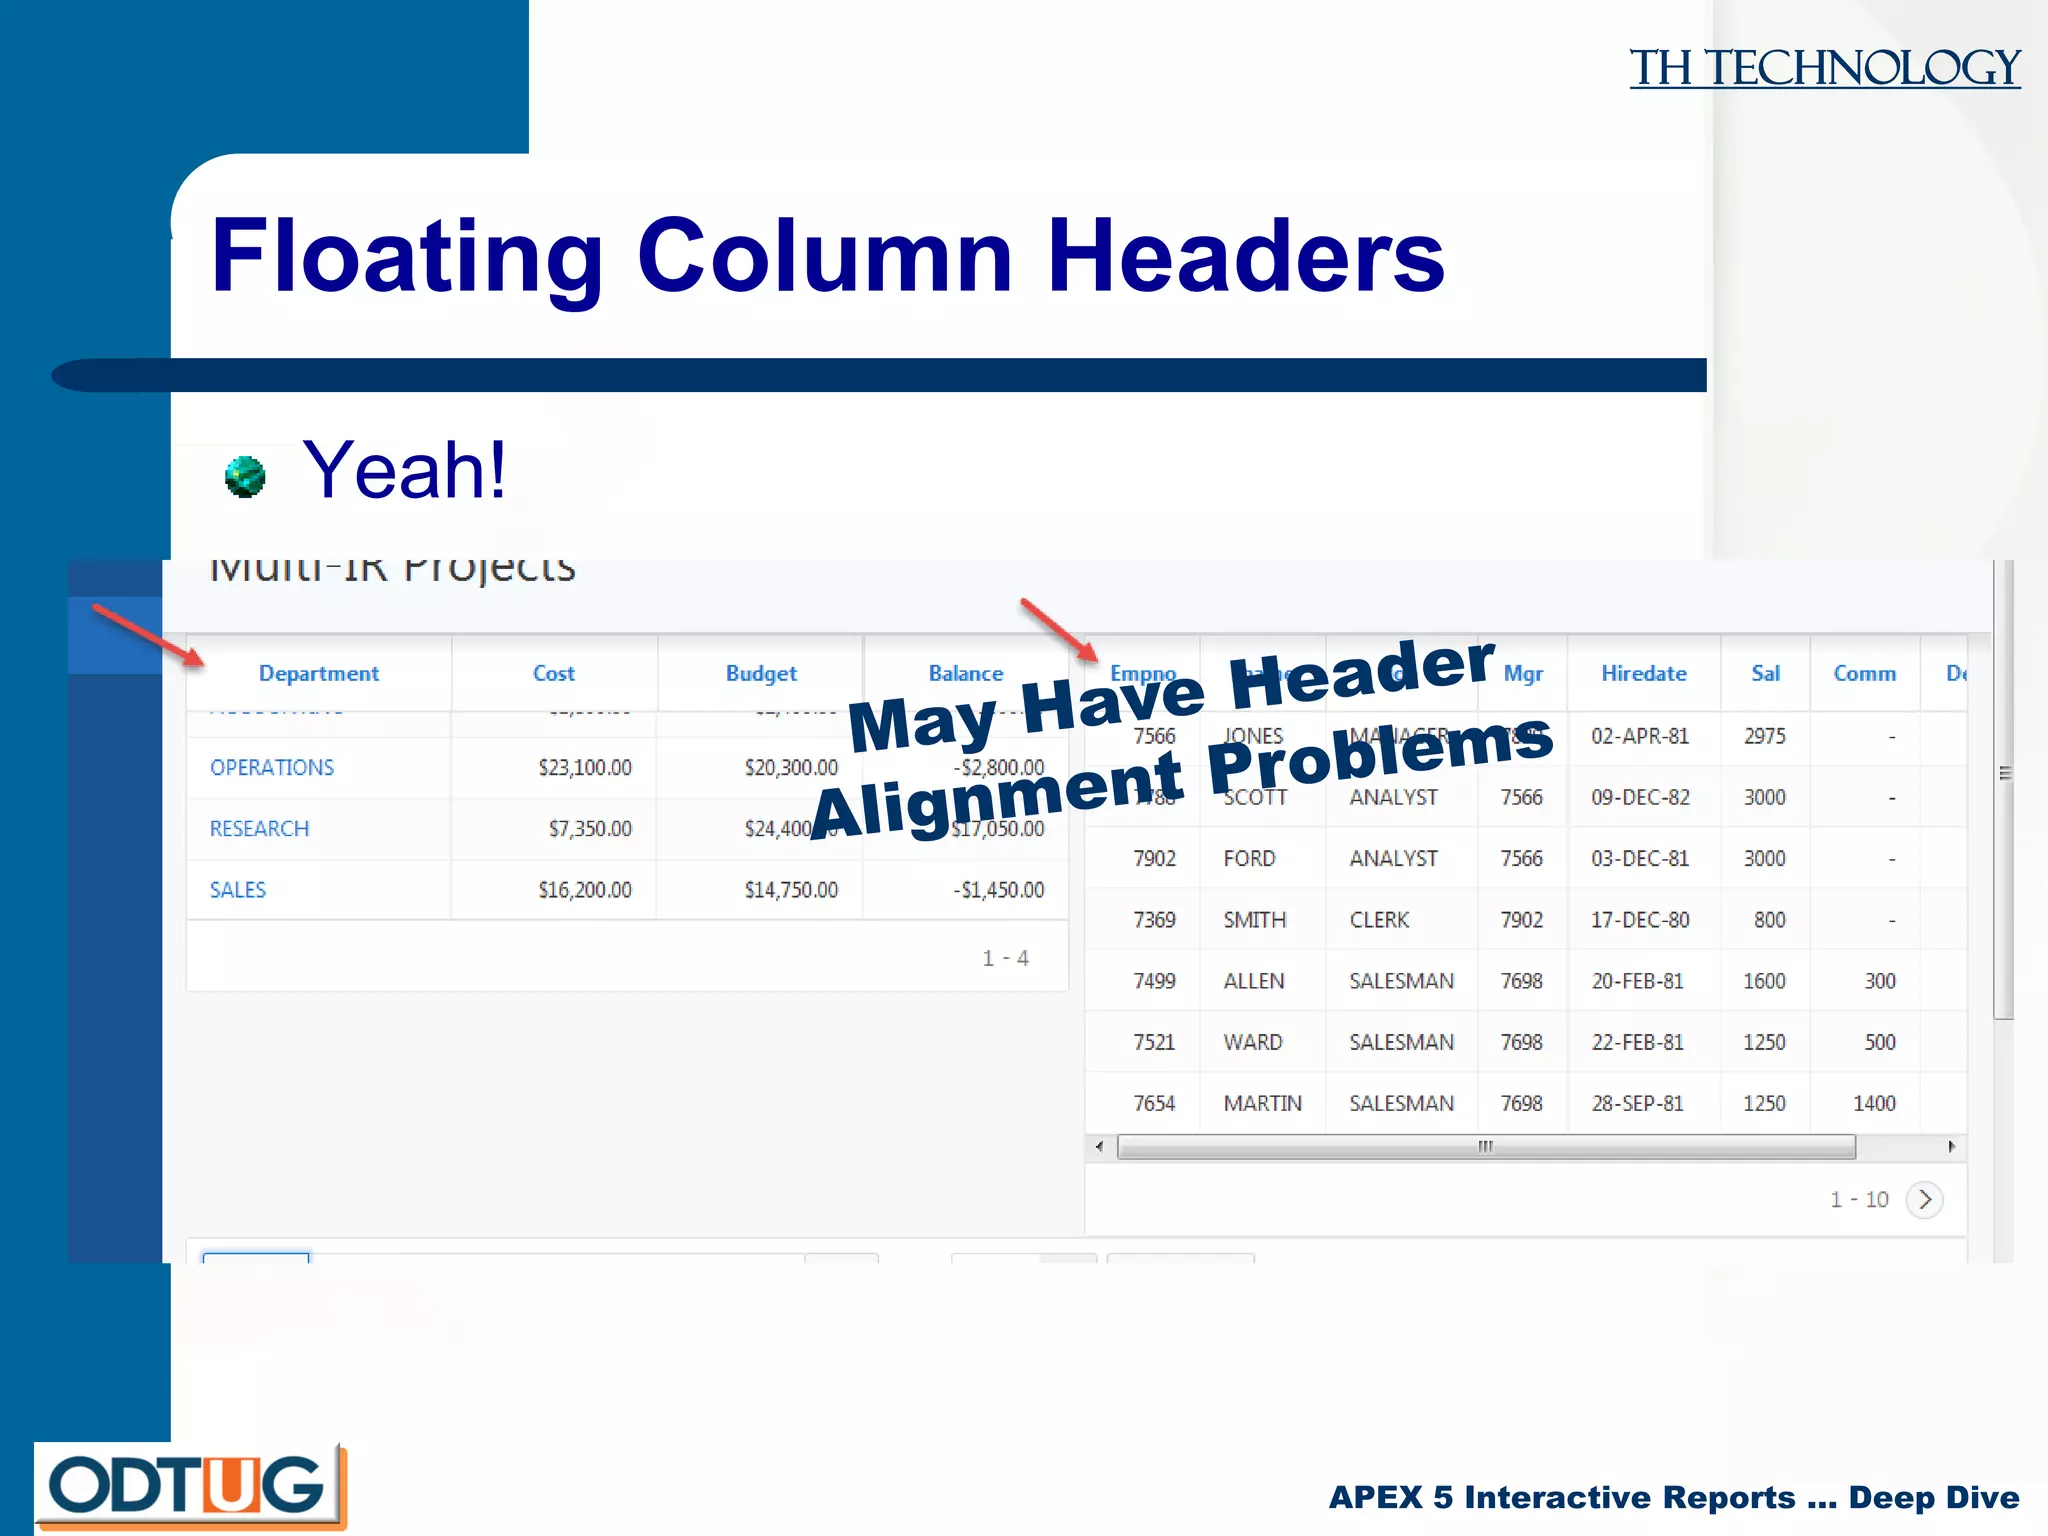Viewport: 2048px width, 1536px height.
Task: Select employee number 7654
Action: tap(1154, 1104)
